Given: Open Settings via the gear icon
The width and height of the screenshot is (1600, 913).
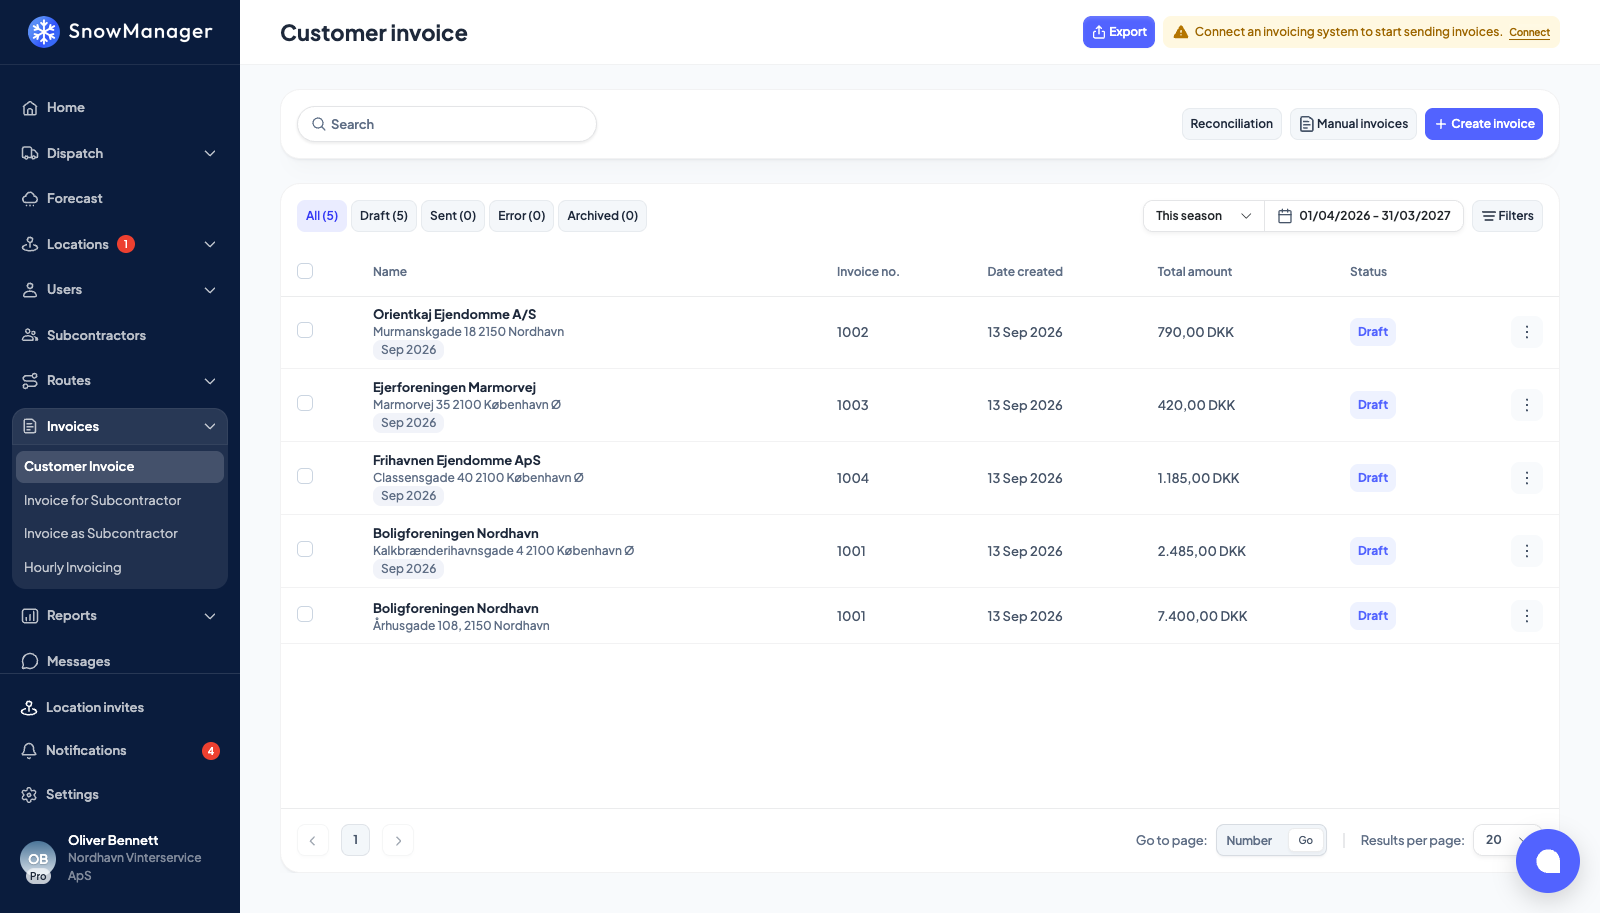Looking at the screenshot, I should tap(30, 794).
